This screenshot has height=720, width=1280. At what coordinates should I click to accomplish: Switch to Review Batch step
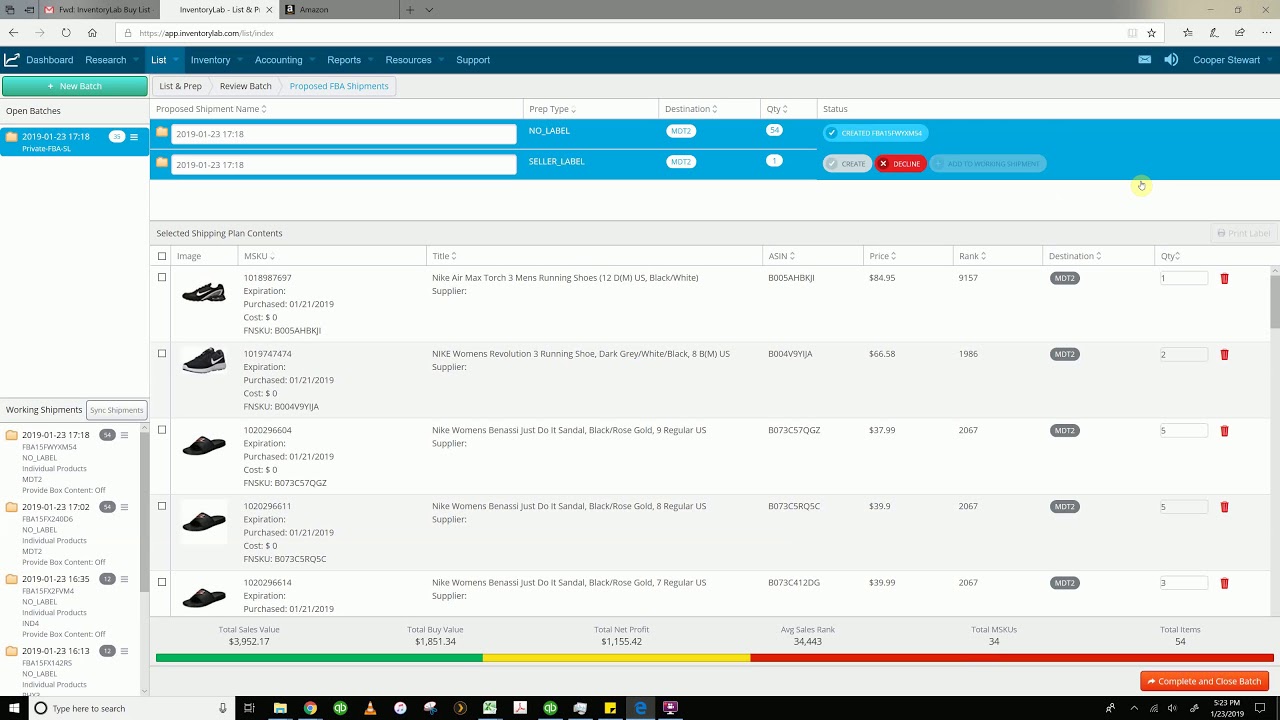point(246,86)
